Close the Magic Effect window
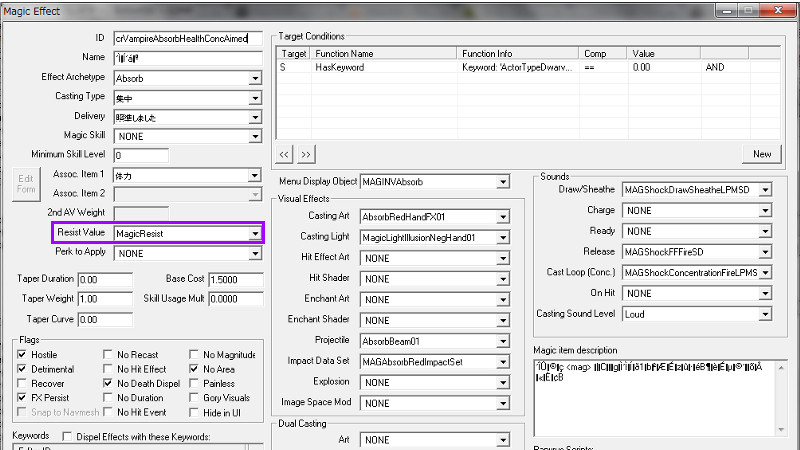 pos(778,10)
